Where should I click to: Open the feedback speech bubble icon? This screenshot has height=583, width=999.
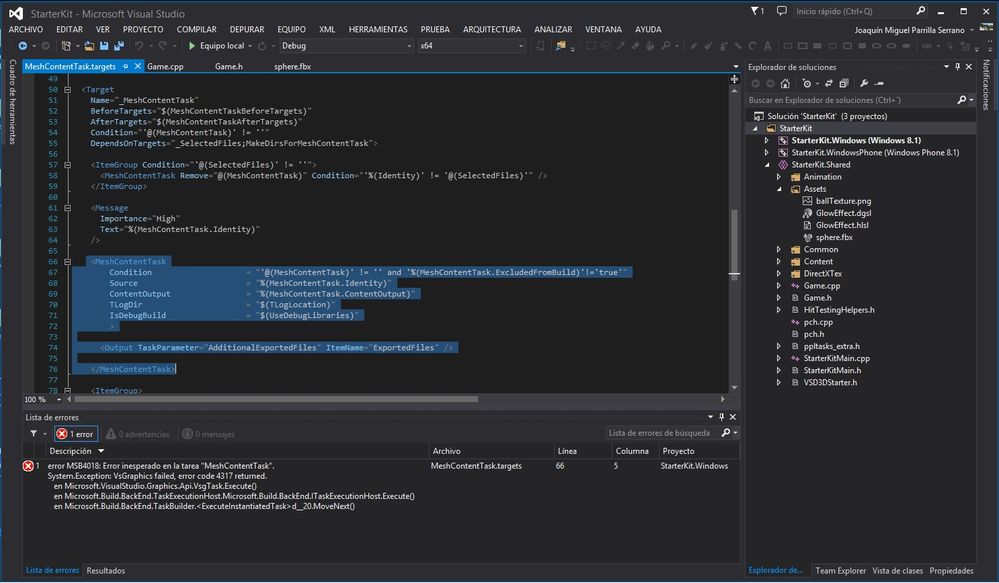pos(782,11)
